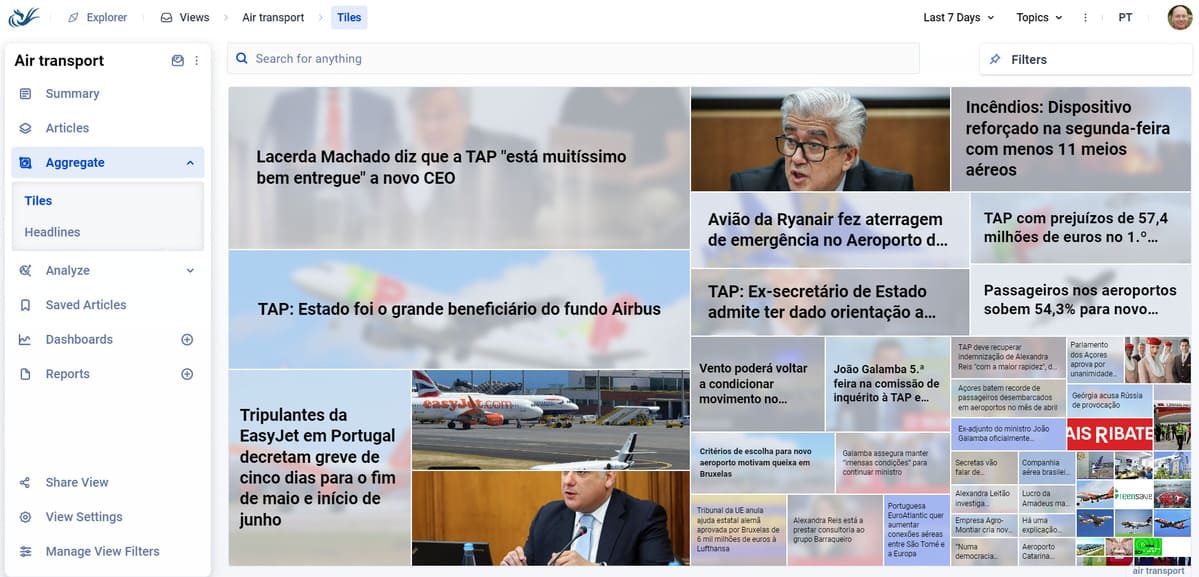Screen dimensions: 1199x577
Task: Go to Saved Articles
Action: coord(85,305)
